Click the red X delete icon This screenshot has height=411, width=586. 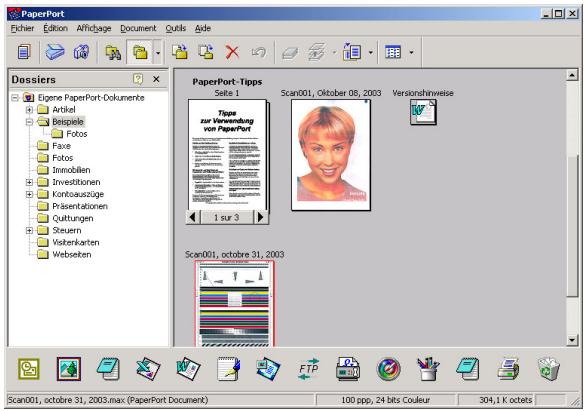tap(232, 52)
